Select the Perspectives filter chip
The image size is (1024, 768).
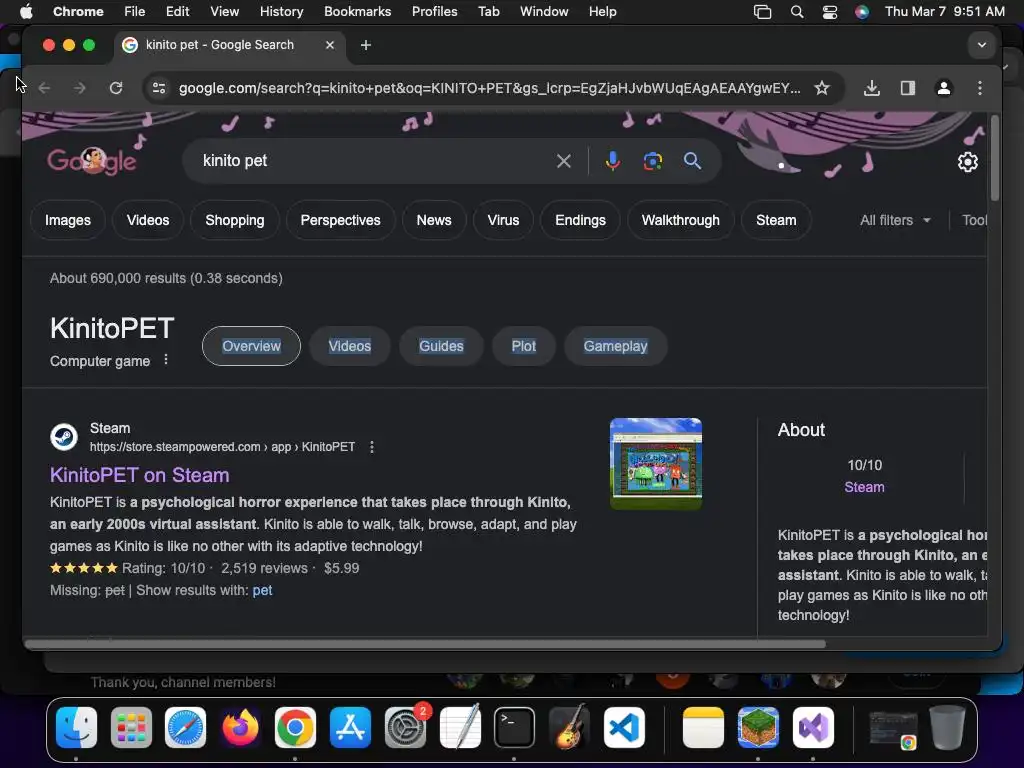340,220
